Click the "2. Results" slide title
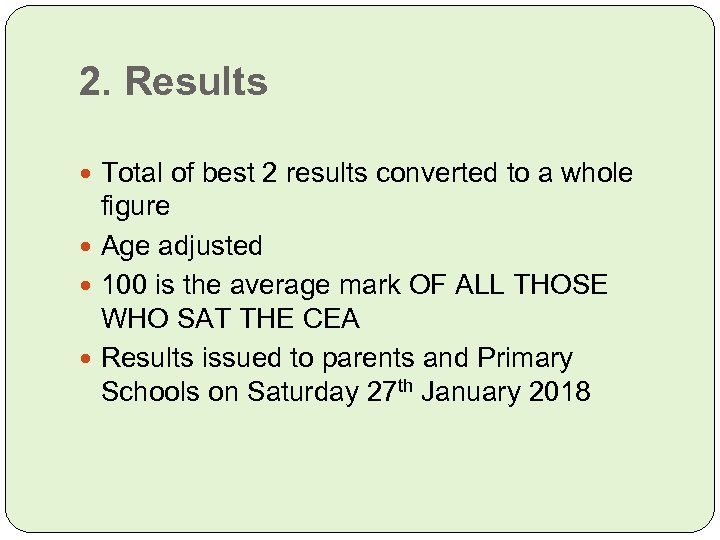Screen dimensions: 720x540 click(174, 82)
